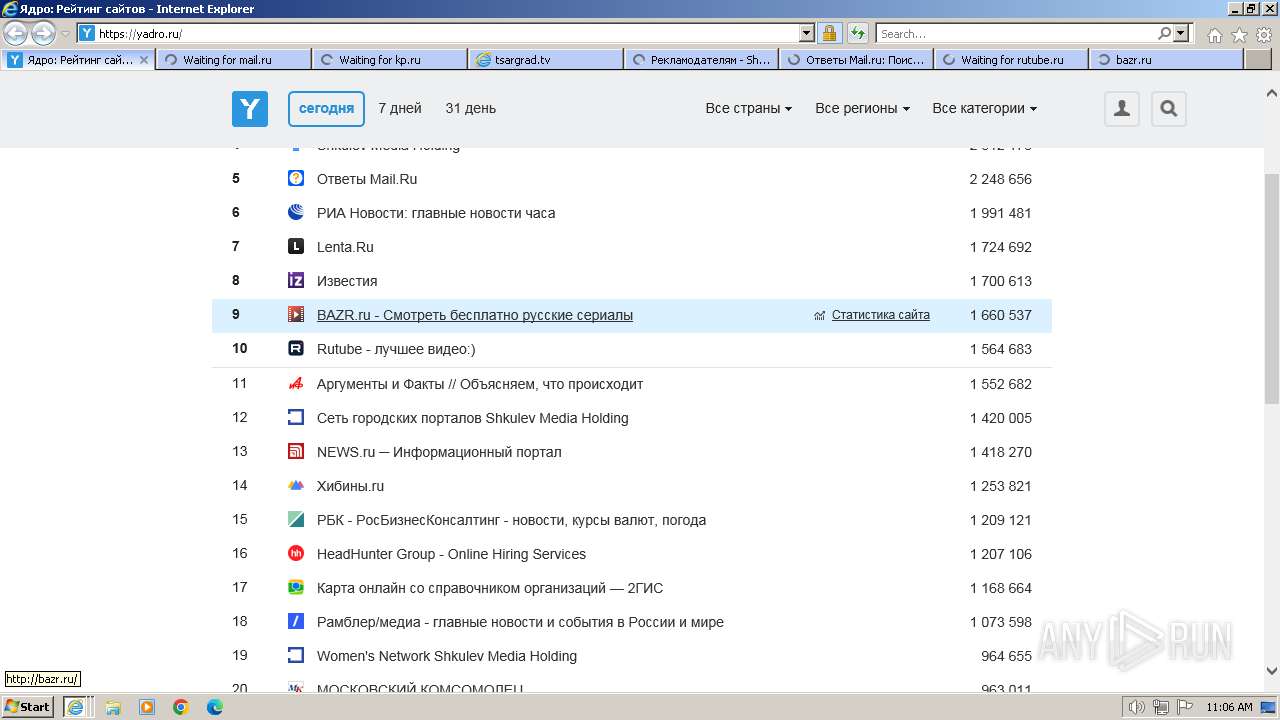
Task: Click the refresh page icon
Action: point(858,34)
